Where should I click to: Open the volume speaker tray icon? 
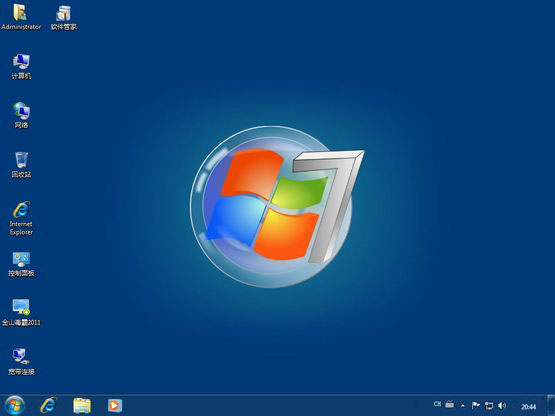tap(502, 405)
